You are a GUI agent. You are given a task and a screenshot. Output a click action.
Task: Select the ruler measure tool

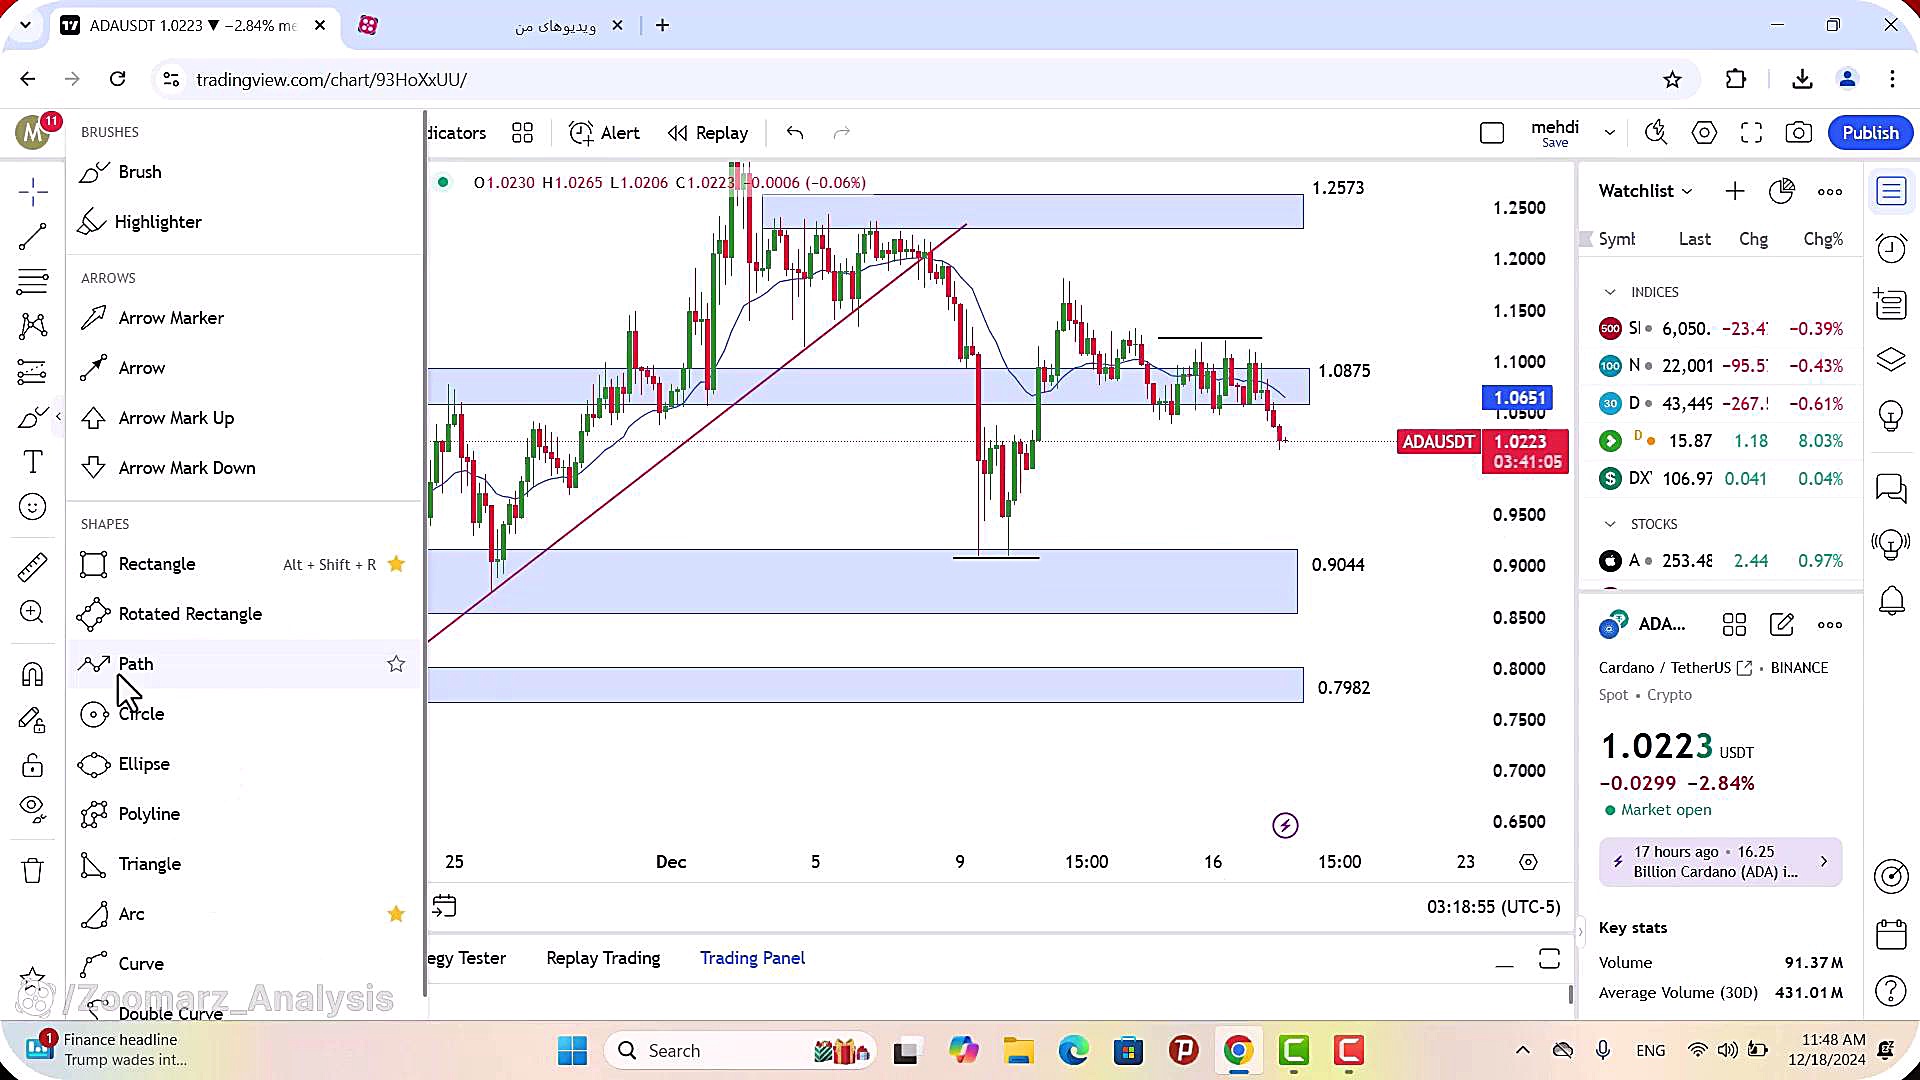(33, 567)
